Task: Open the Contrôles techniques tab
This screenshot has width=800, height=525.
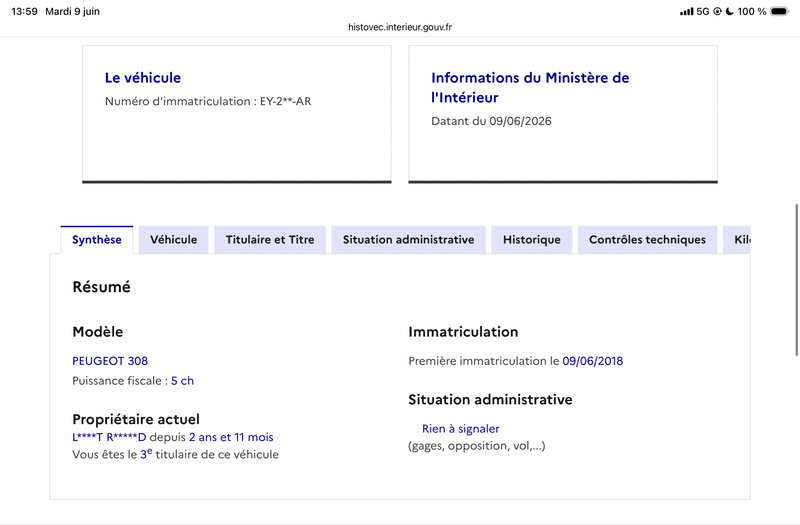Action: [647, 240]
